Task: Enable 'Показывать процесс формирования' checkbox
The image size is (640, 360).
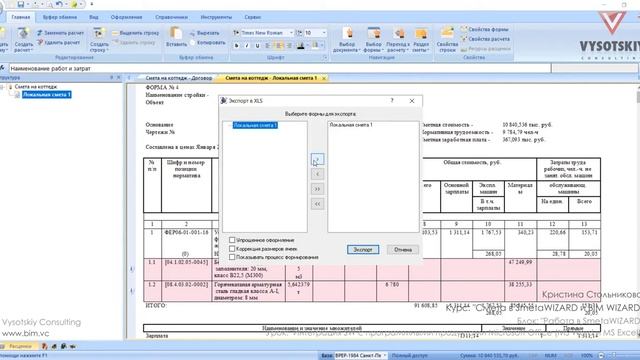Action: click(x=232, y=257)
